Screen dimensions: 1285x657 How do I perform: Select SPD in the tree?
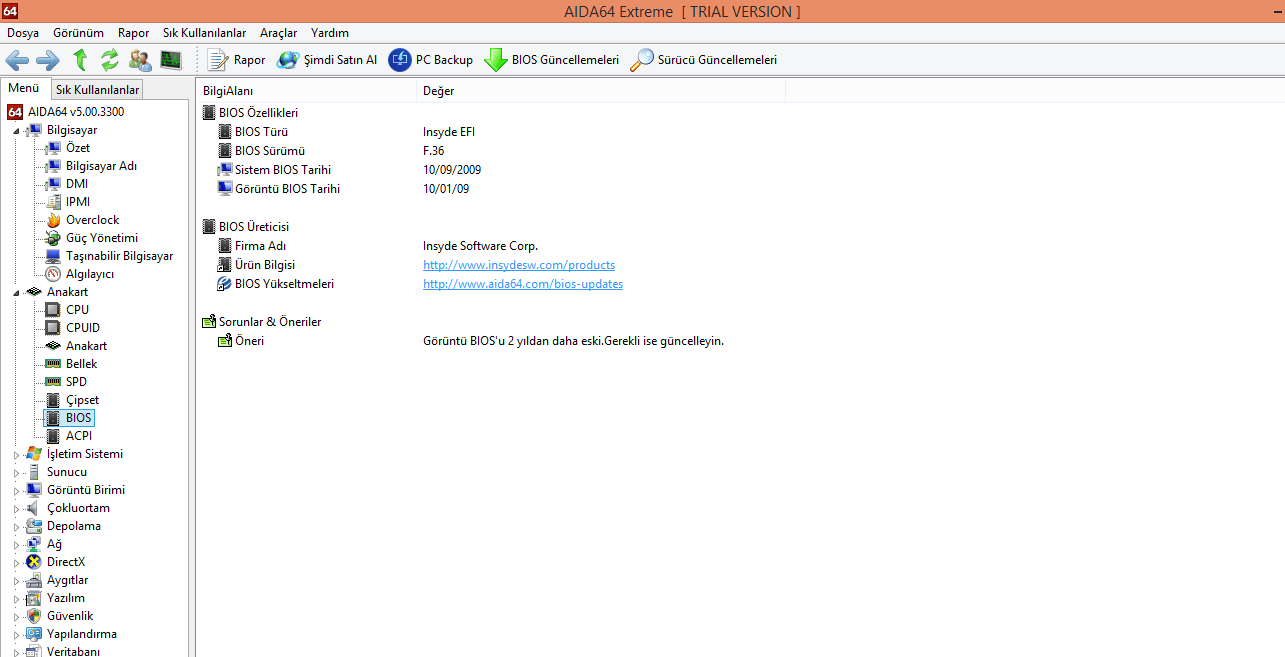[x=76, y=382]
